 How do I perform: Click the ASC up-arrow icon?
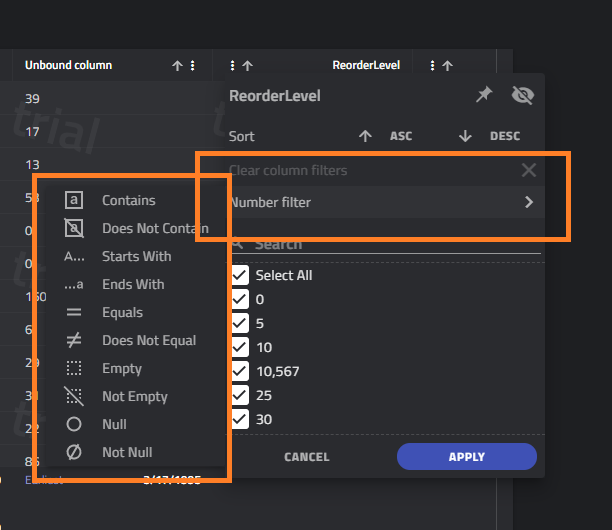[365, 136]
